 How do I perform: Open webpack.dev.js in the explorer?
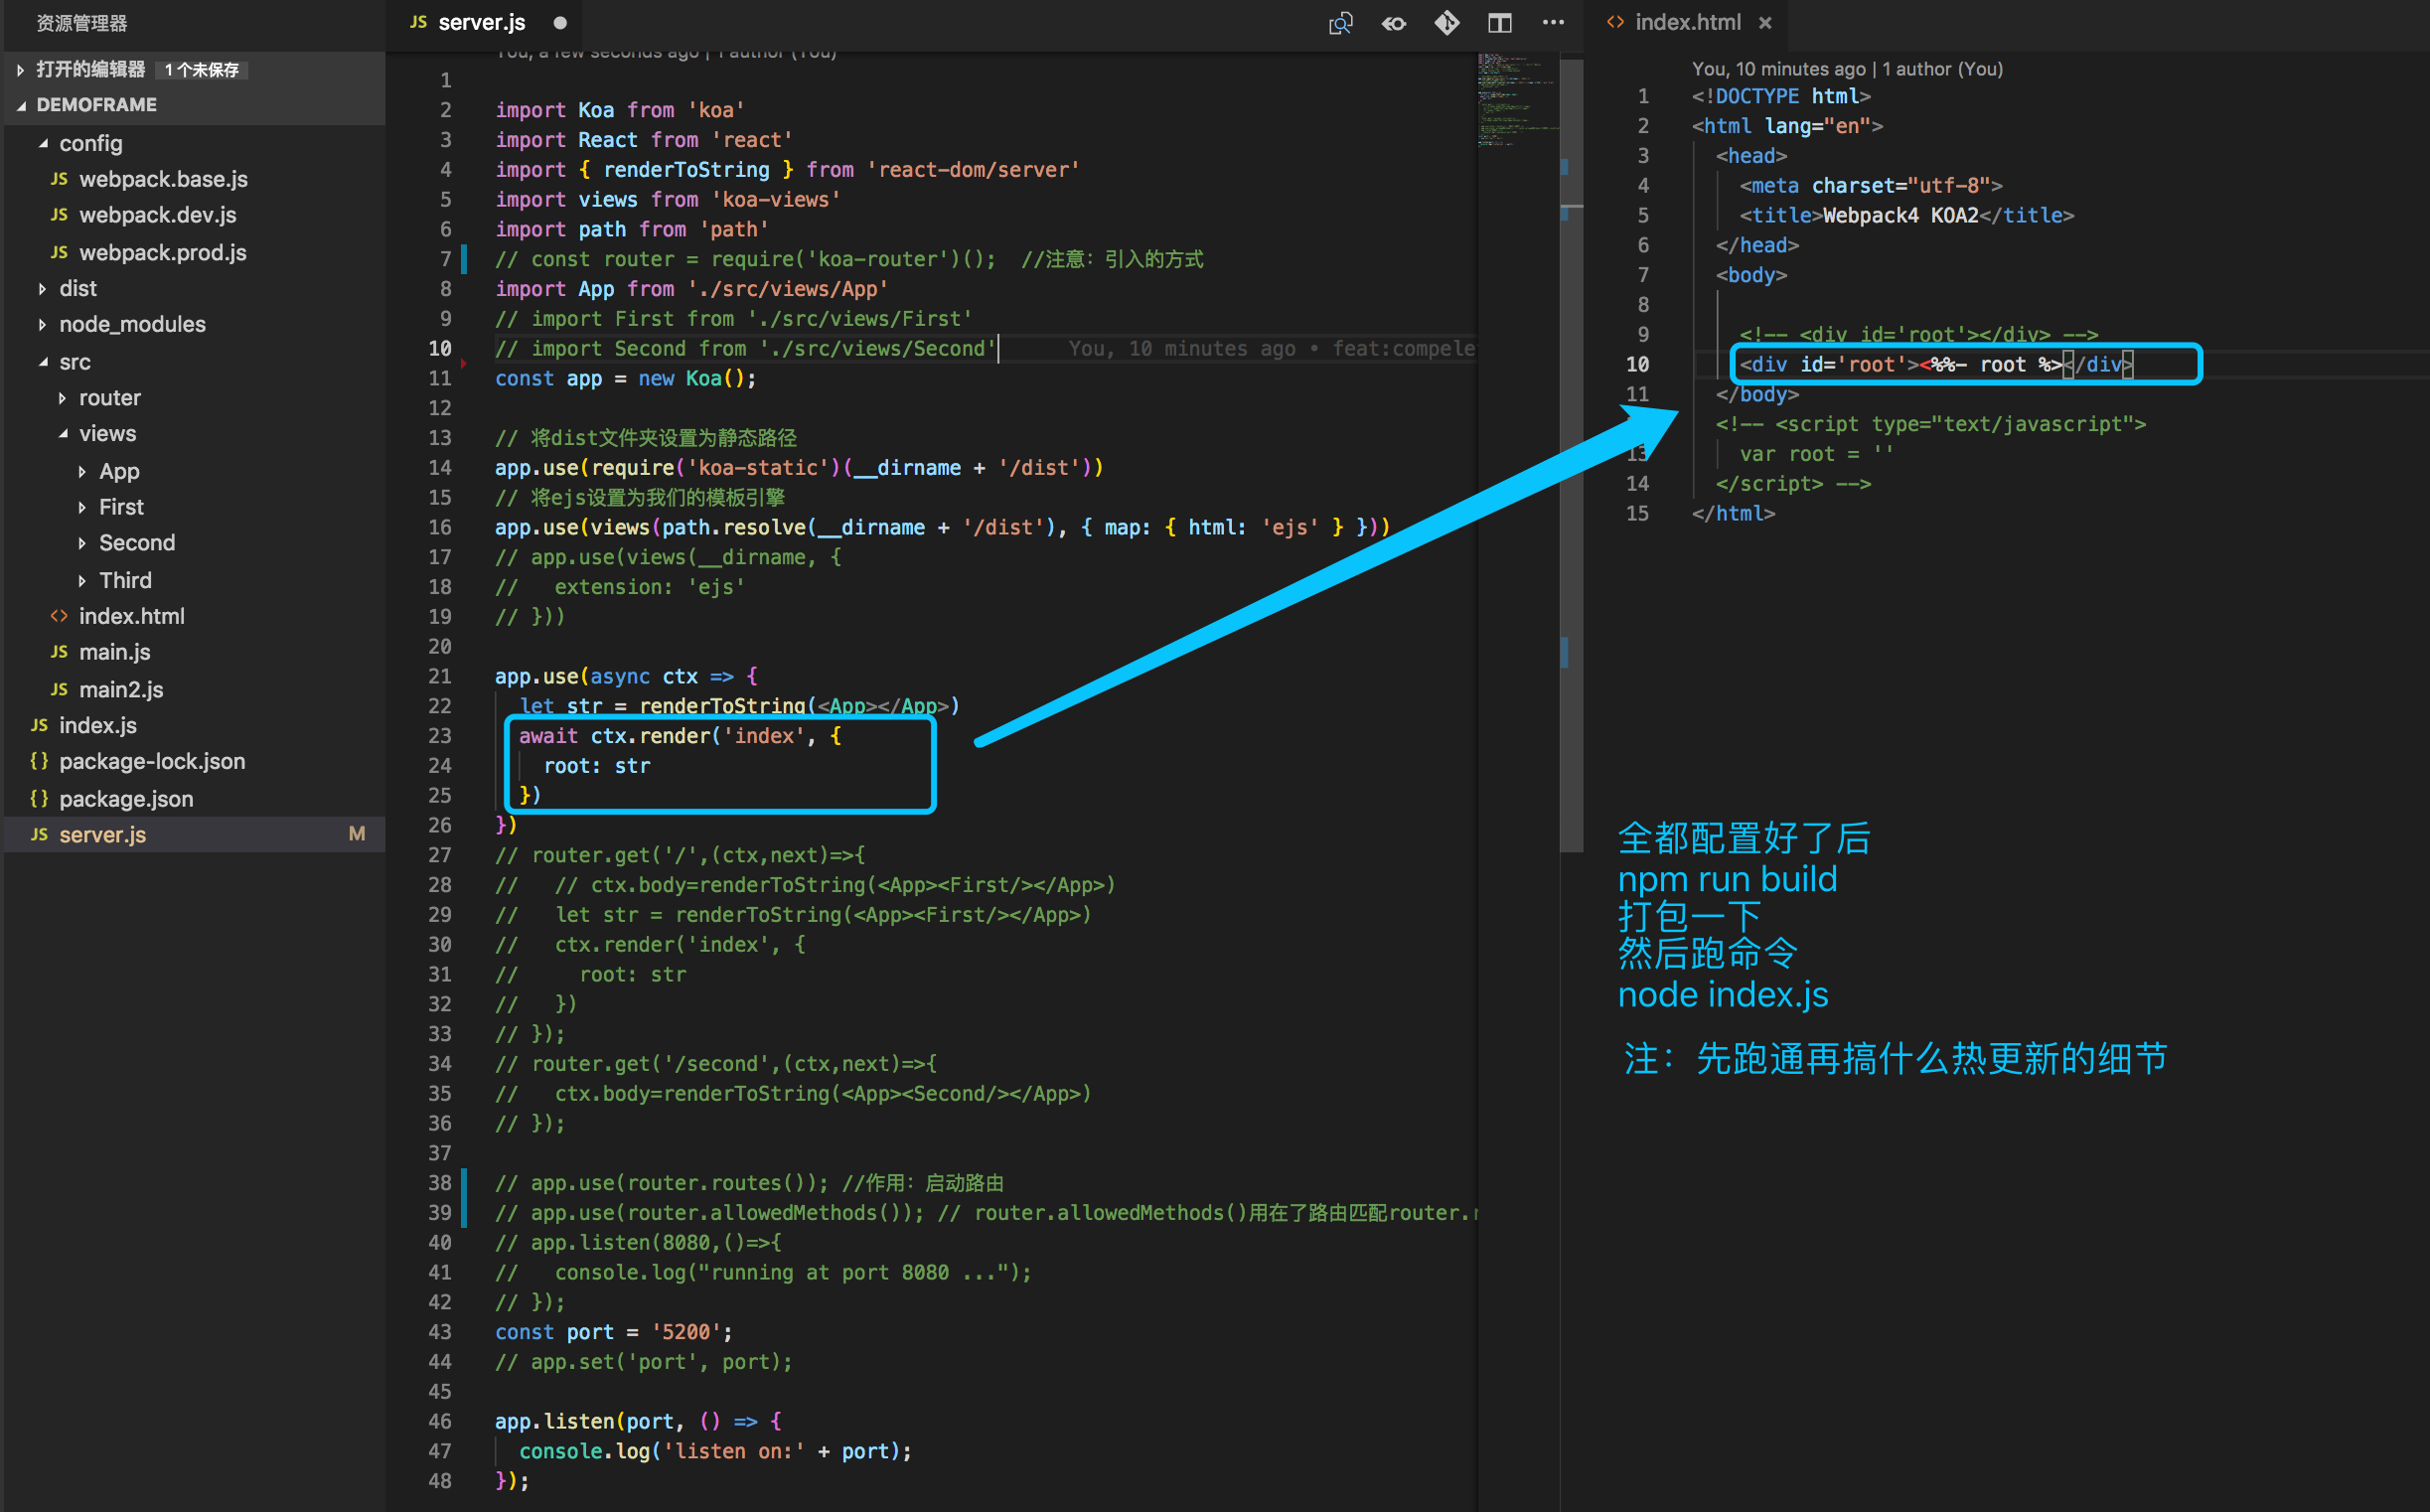click(194, 215)
